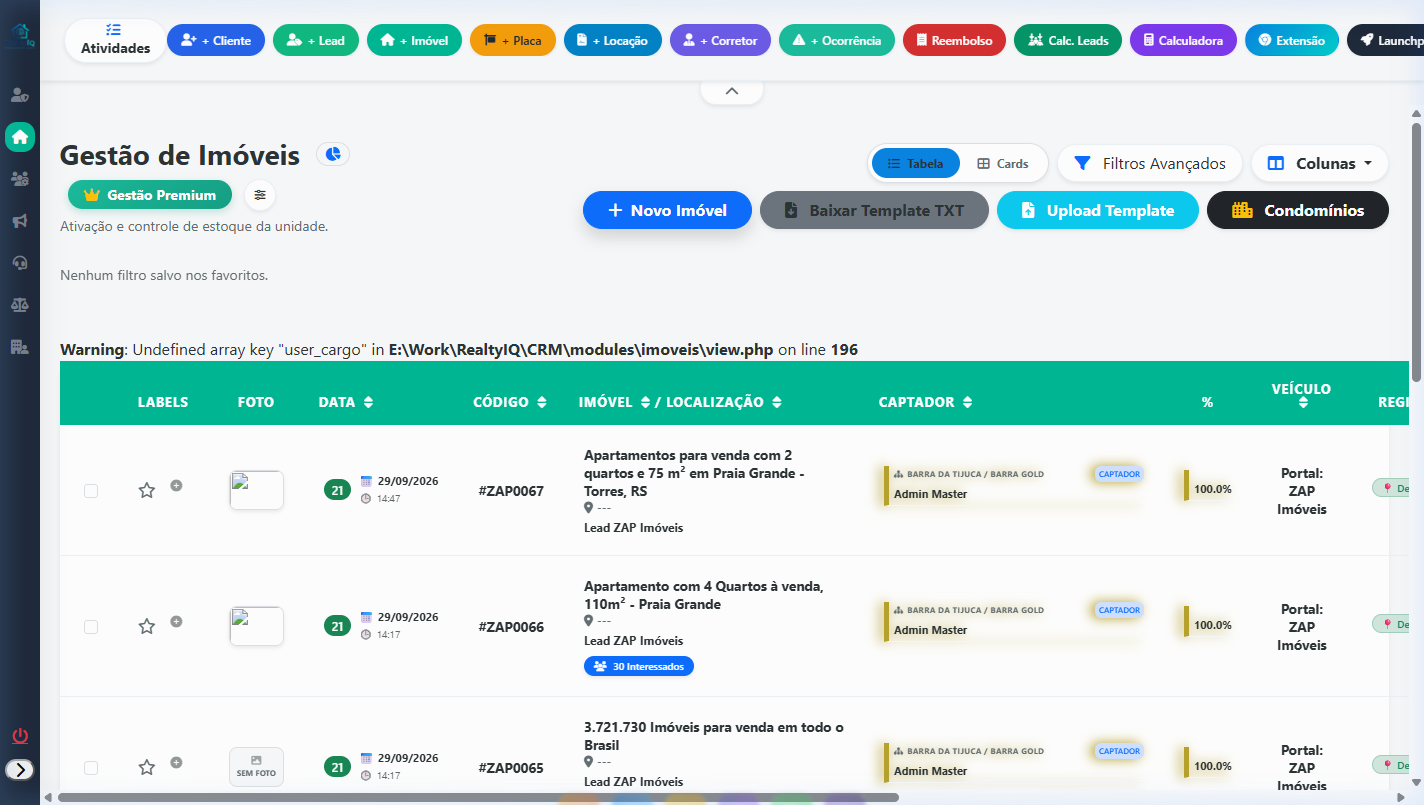The height and width of the screenshot is (805, 1424).
Task: Select the checkbox for row #ZAP0066
Action: coord(91,627)
